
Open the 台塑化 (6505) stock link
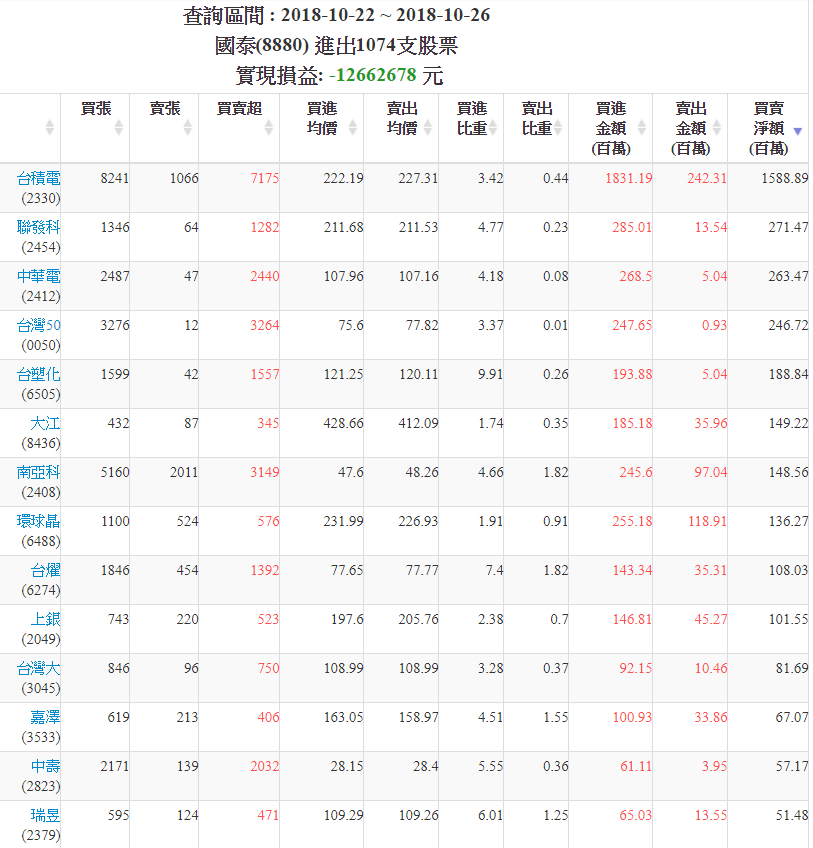tap(39, 374)
